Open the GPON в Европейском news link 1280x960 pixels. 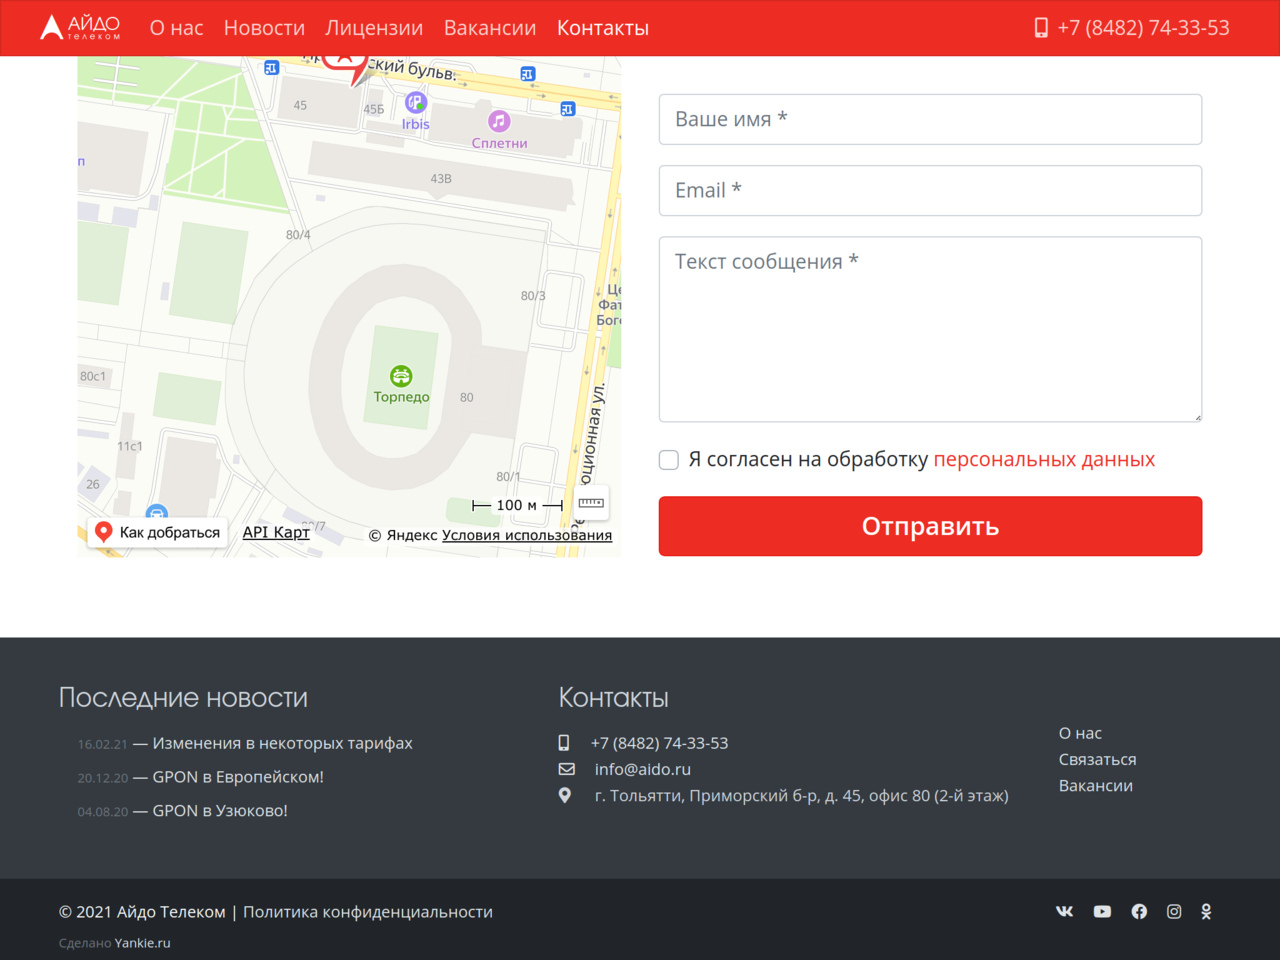click(237, 777)
